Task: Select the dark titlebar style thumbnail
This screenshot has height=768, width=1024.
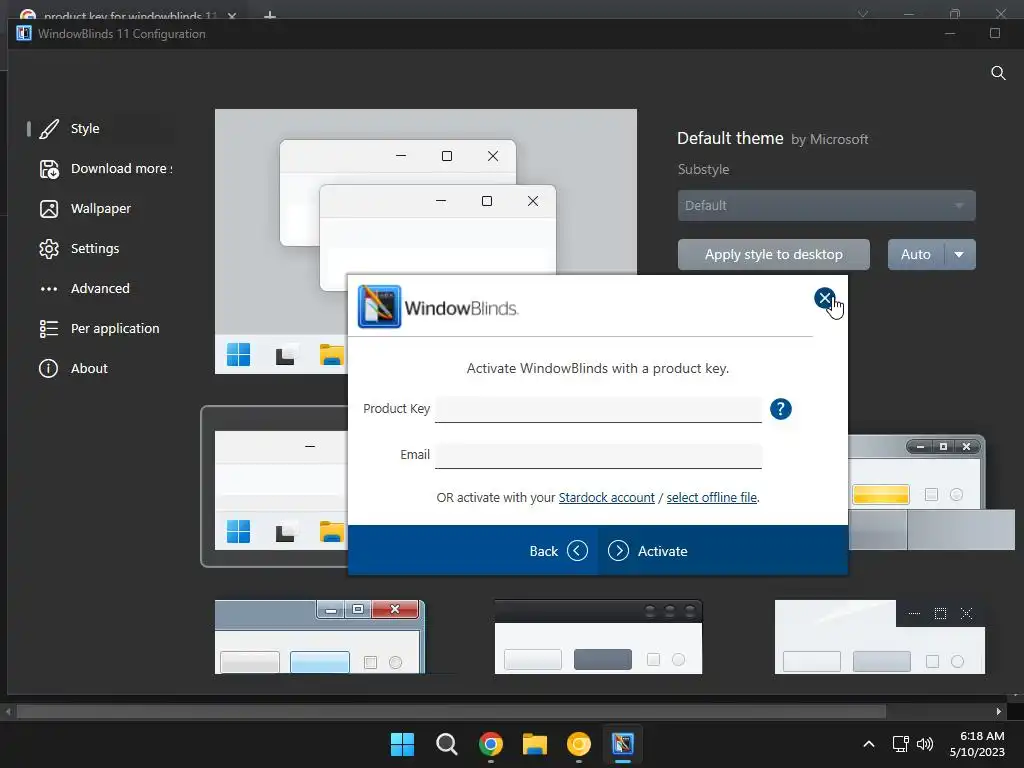Action: 598,637
